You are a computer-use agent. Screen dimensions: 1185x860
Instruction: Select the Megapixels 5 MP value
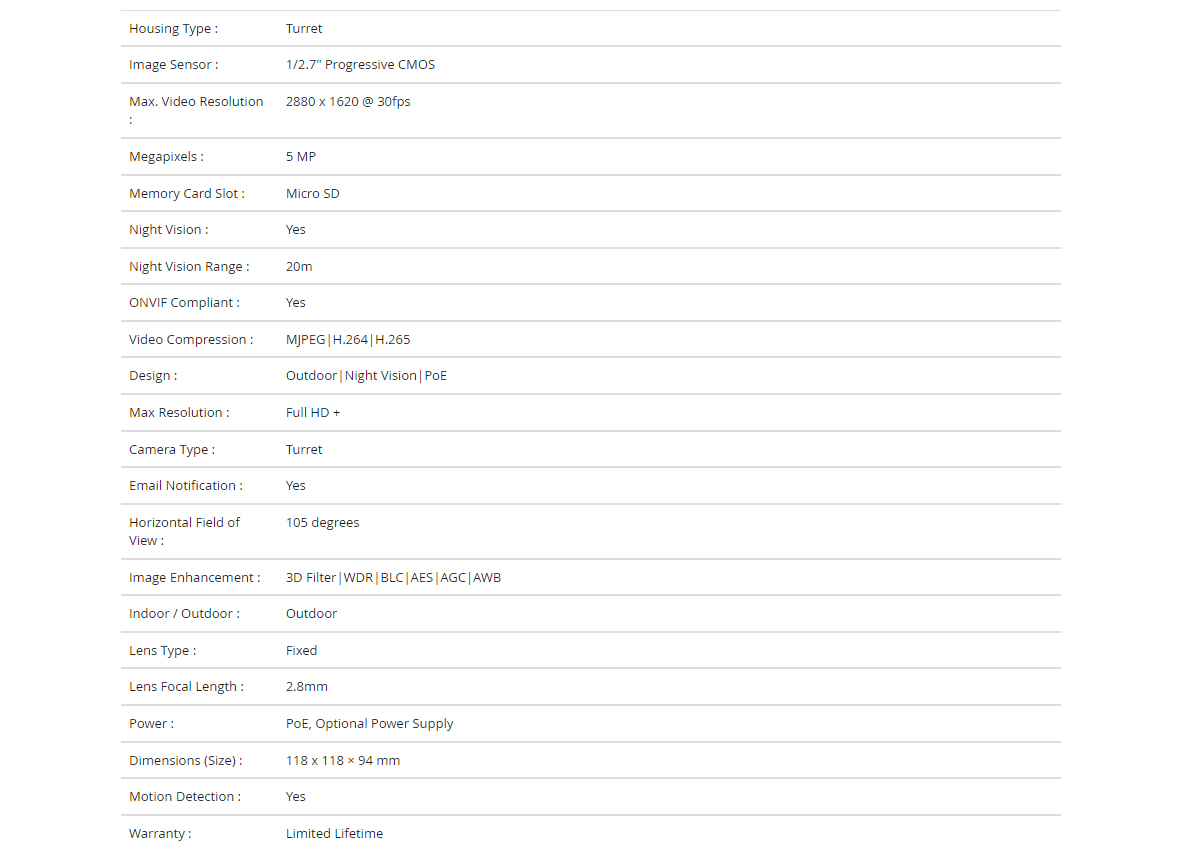click(x=301, y=157)
